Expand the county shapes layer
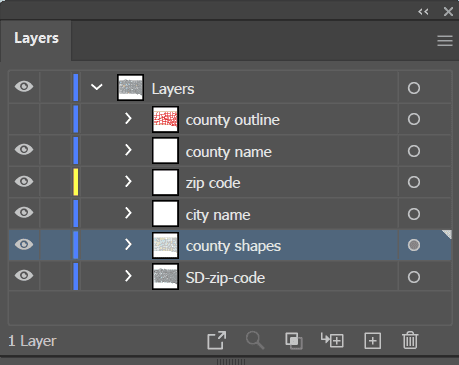Viewport: 459px width, 365px height. pyautogui.click(x=128, y=244)
